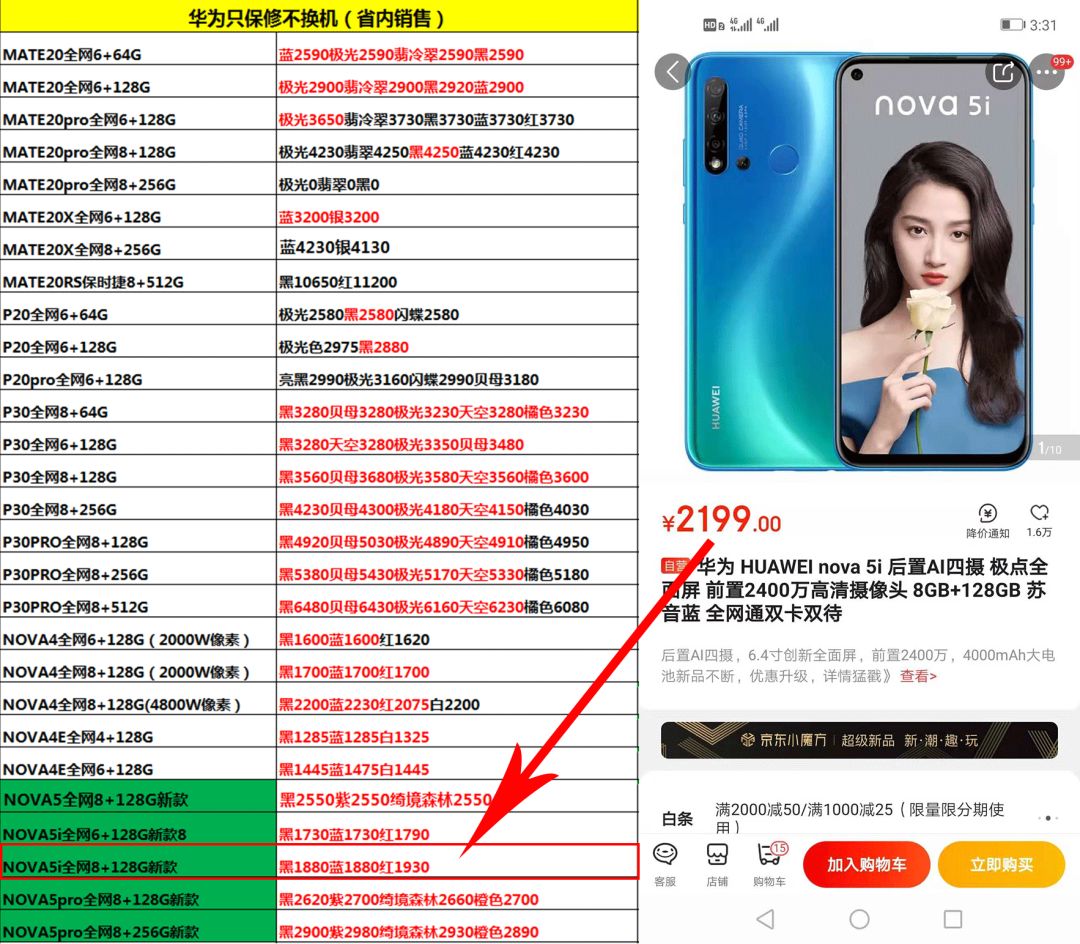1080x944 pixels.
Task: Select cell NOVA4全网8+128G(4800W像素)
Action: coord(138,699)
